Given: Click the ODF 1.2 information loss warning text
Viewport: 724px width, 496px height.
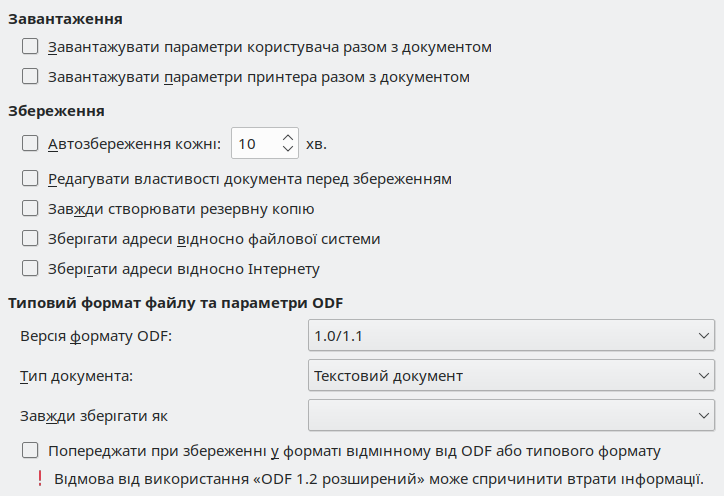Looking at the screenshot, I should [379, 478].
